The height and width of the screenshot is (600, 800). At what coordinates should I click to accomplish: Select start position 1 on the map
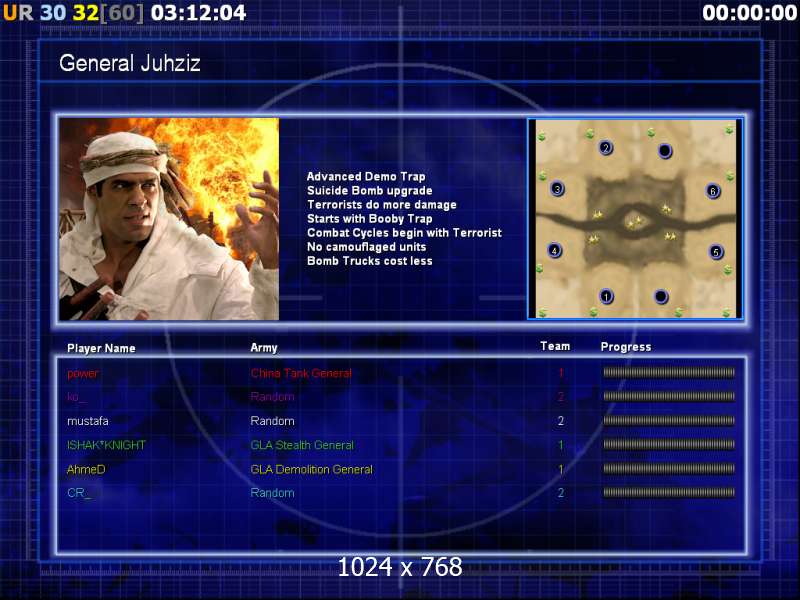606,296
